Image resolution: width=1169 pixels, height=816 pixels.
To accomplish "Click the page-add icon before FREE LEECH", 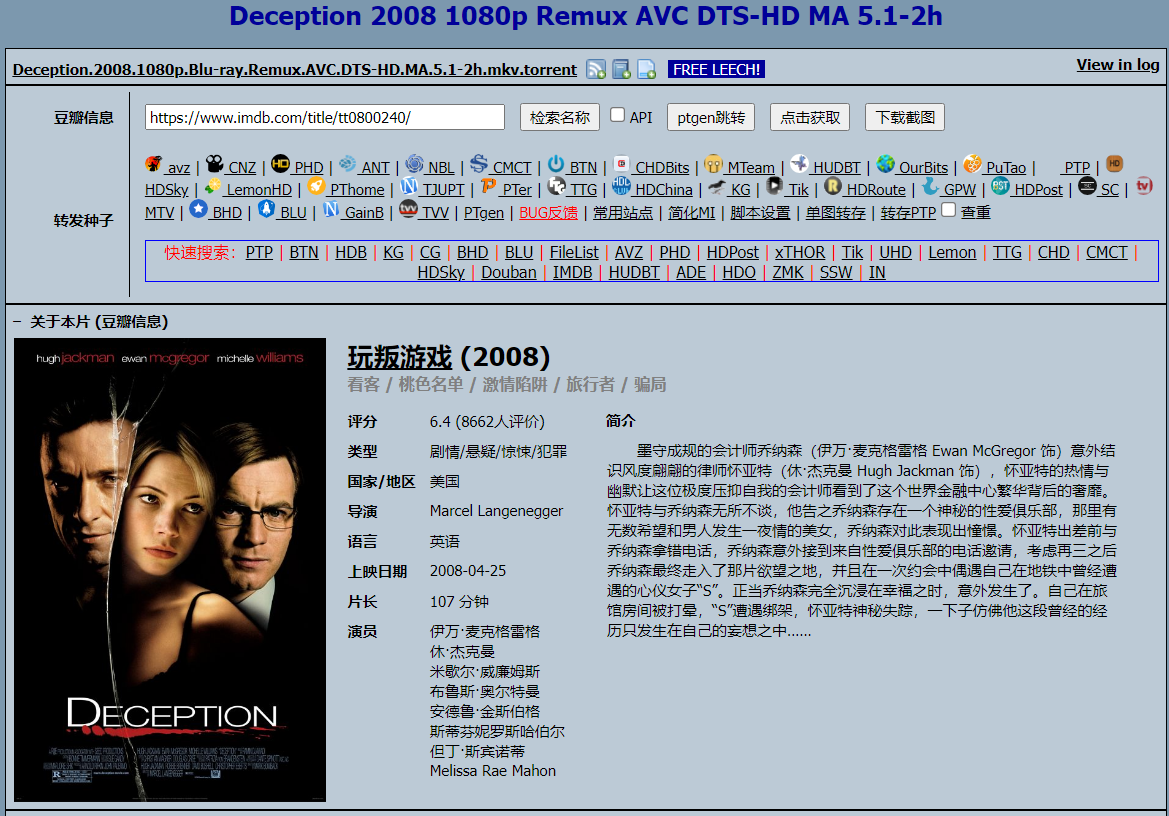I will 646,69.
